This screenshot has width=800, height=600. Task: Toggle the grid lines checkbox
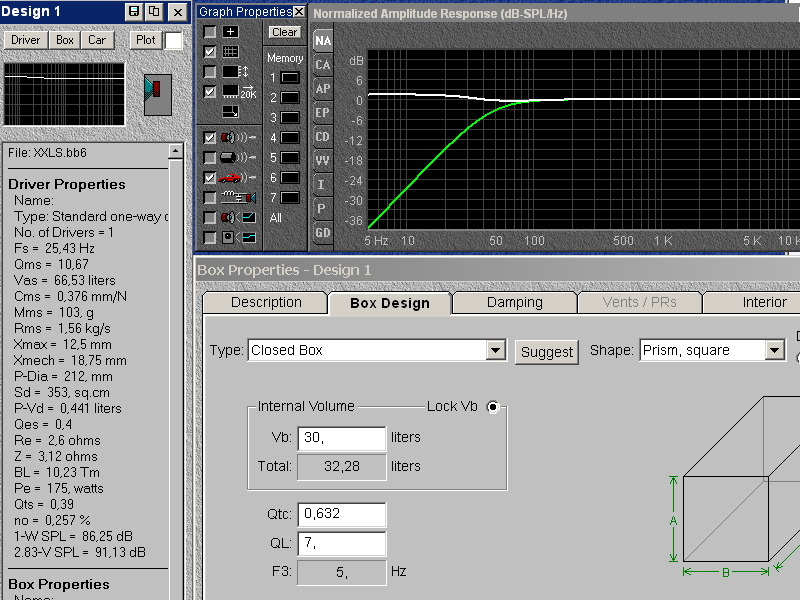[210, 52]
